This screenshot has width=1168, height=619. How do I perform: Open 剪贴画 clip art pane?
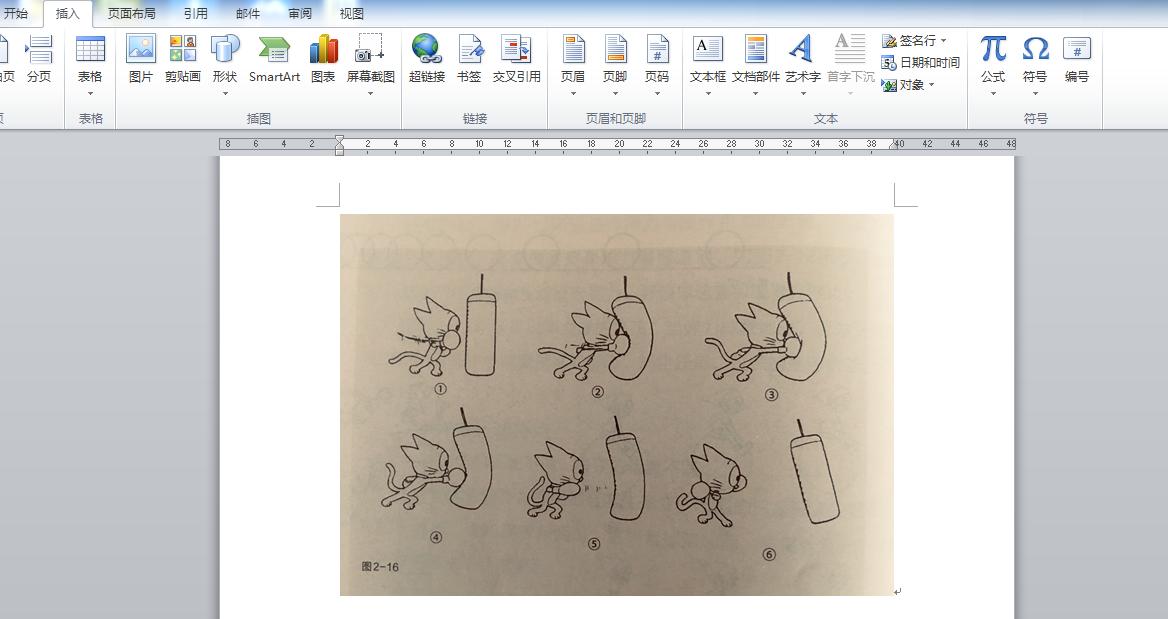point(183,58)
